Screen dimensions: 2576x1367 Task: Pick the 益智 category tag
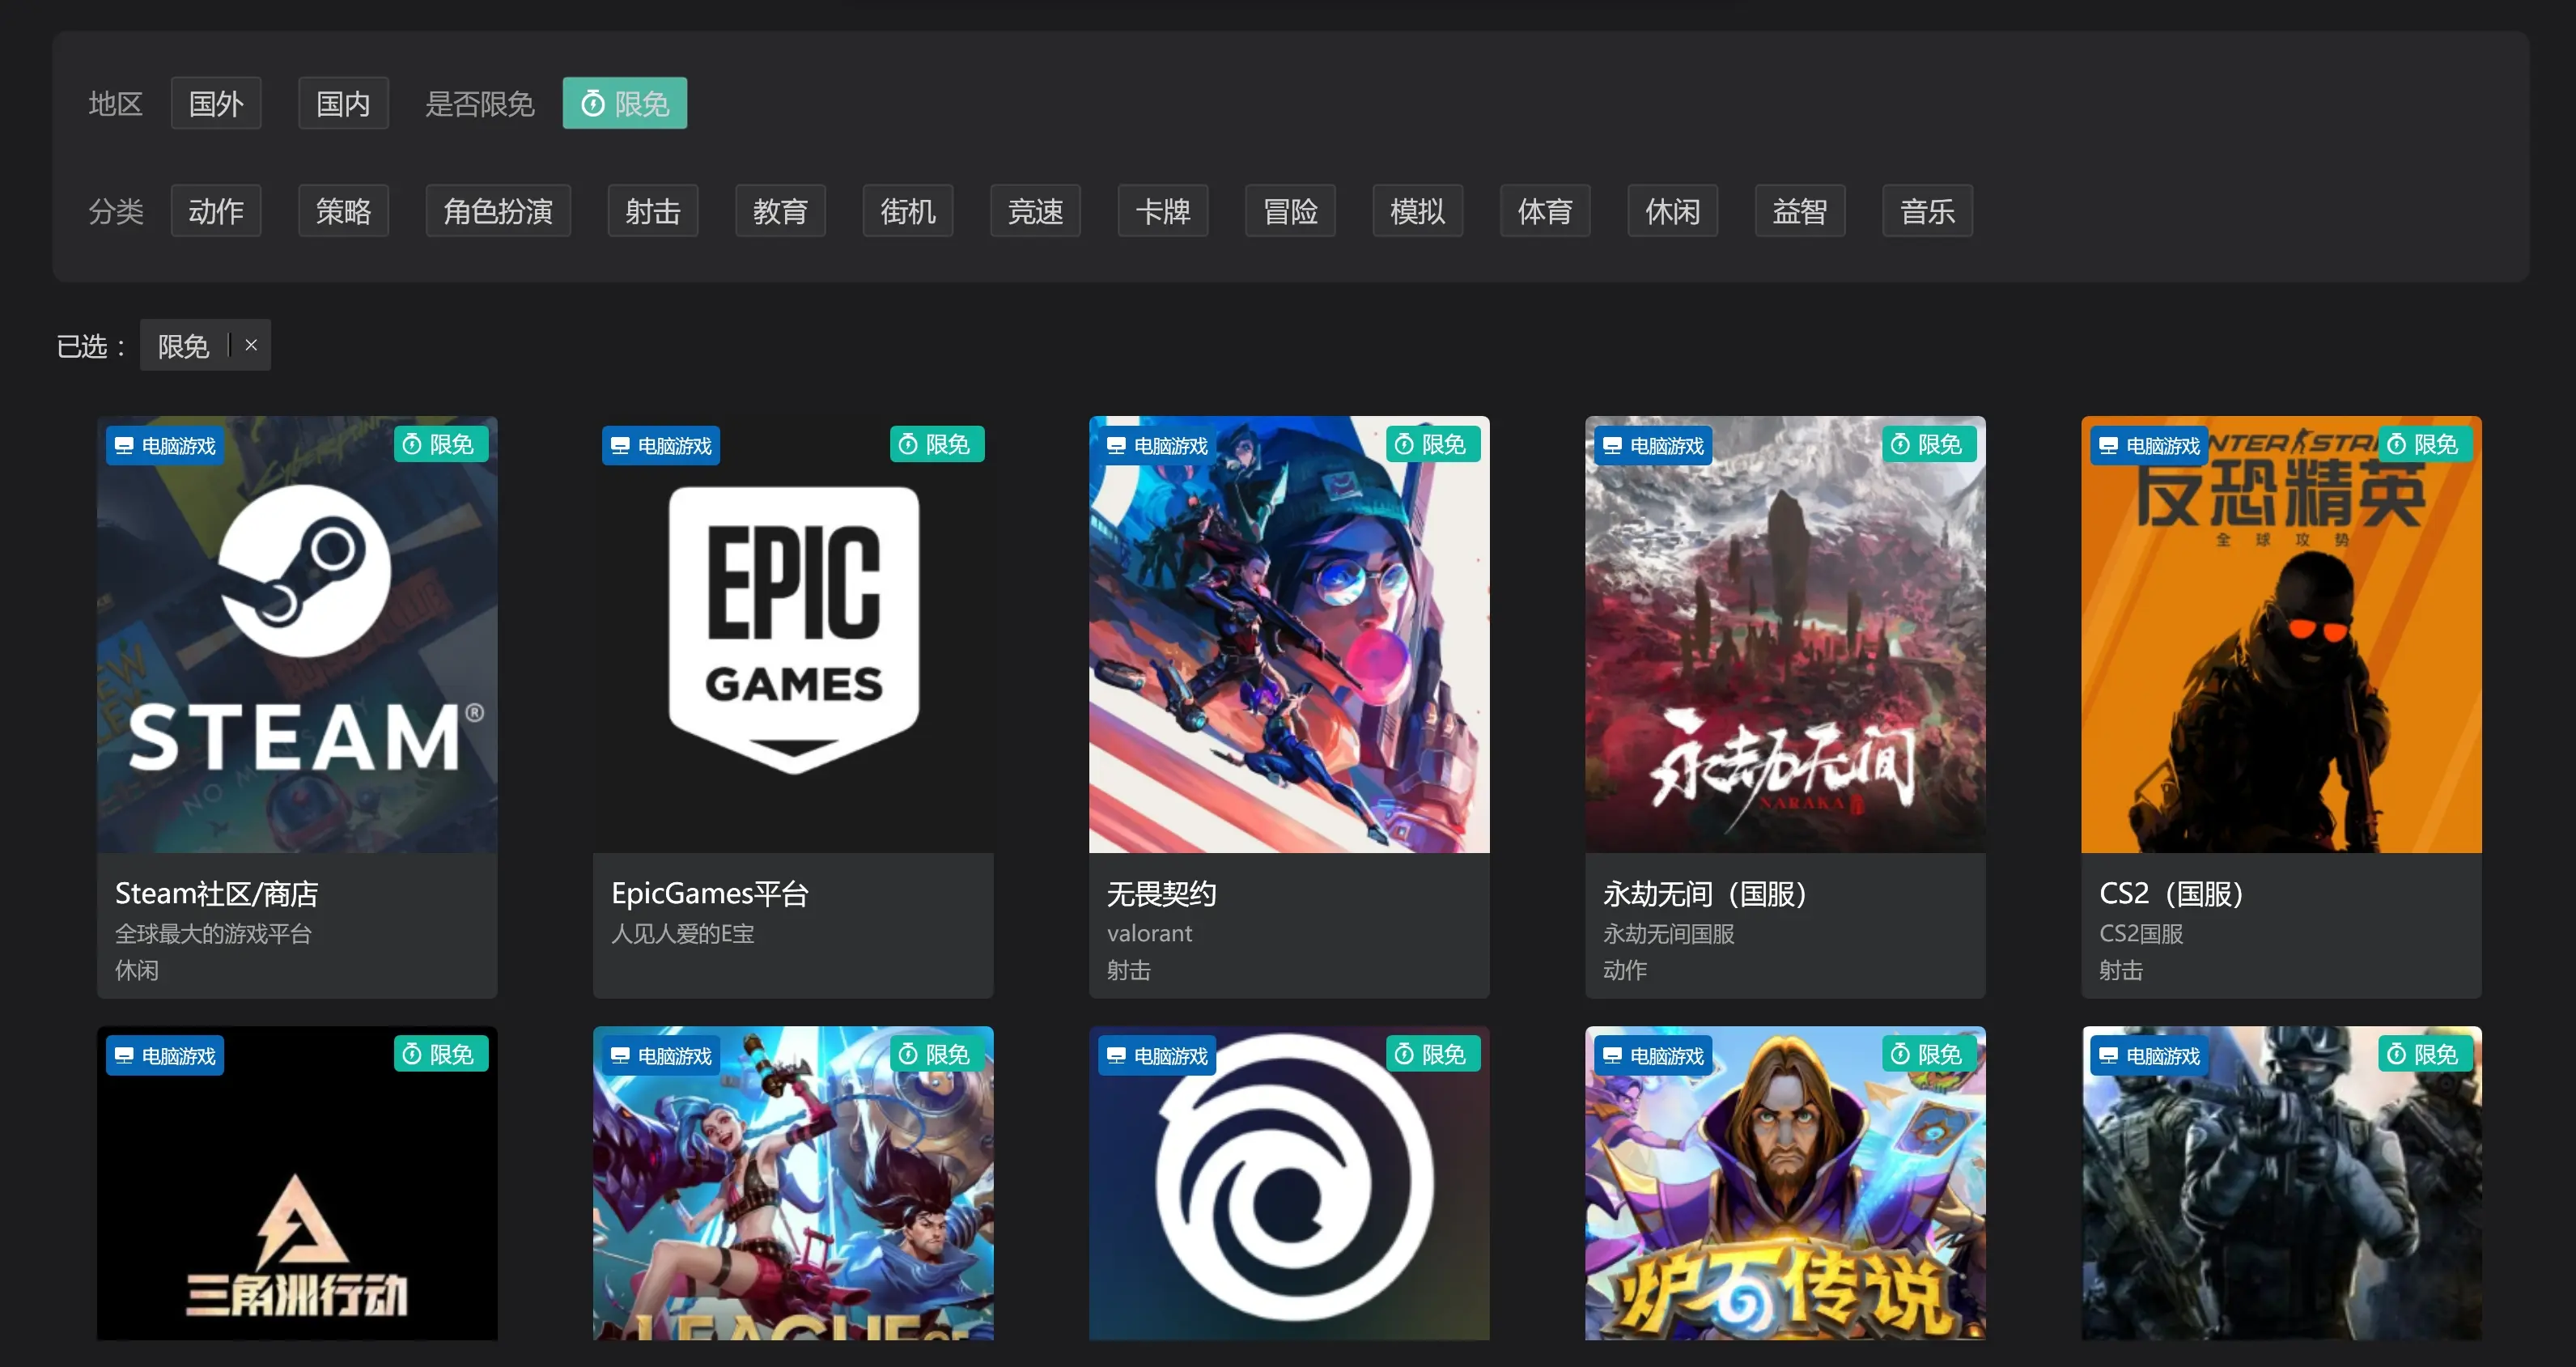click(x=1800, y=211)
